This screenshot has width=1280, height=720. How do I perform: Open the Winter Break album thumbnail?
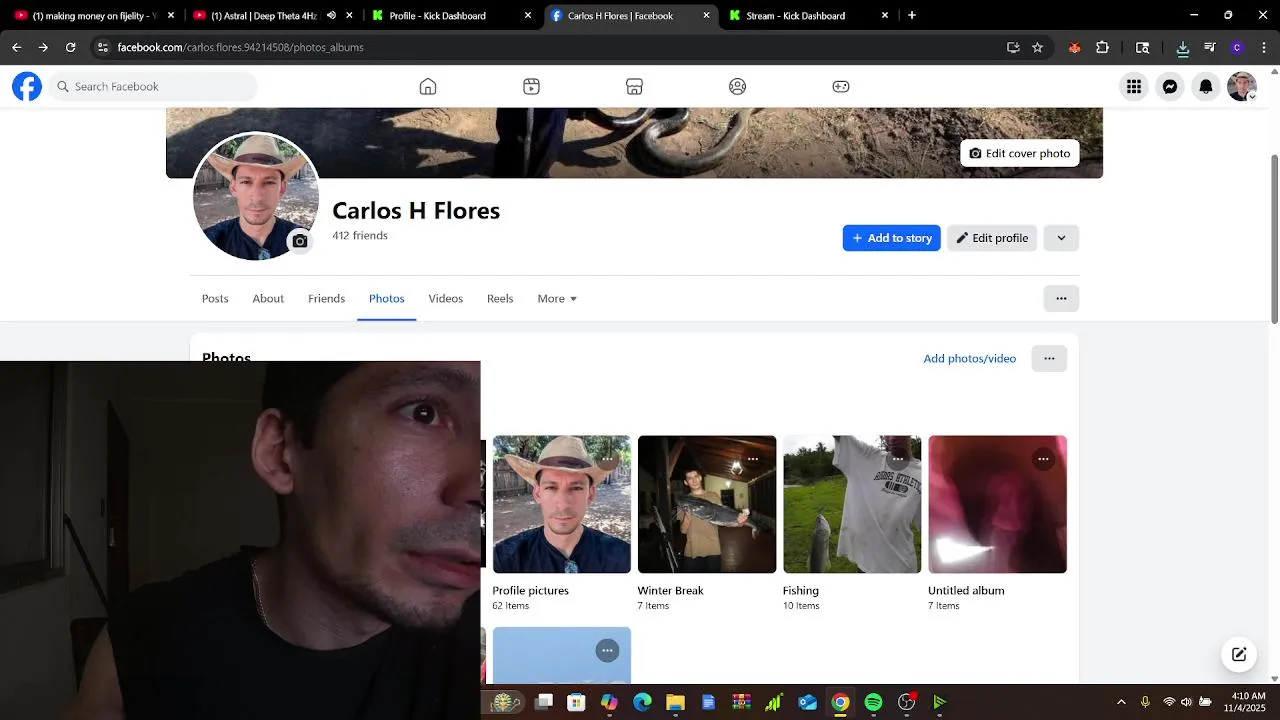(707, 504)
